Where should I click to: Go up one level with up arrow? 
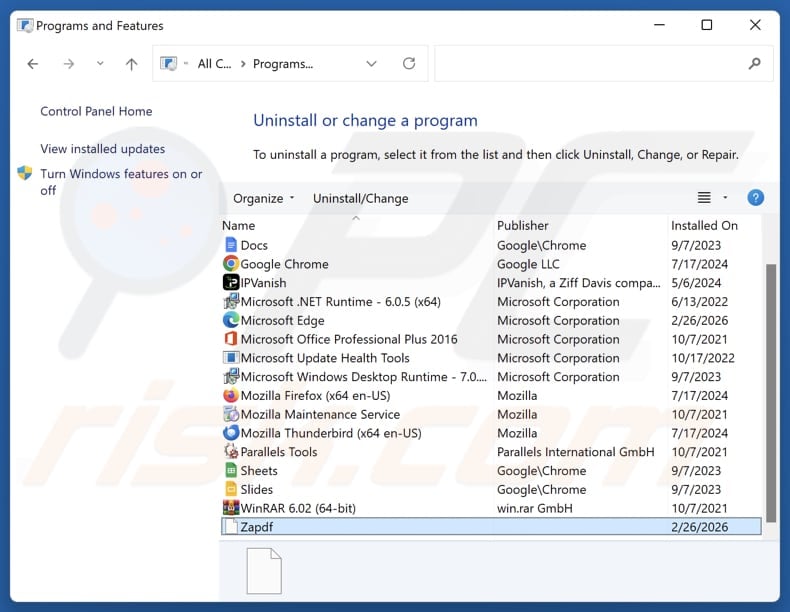pos(131,64)
